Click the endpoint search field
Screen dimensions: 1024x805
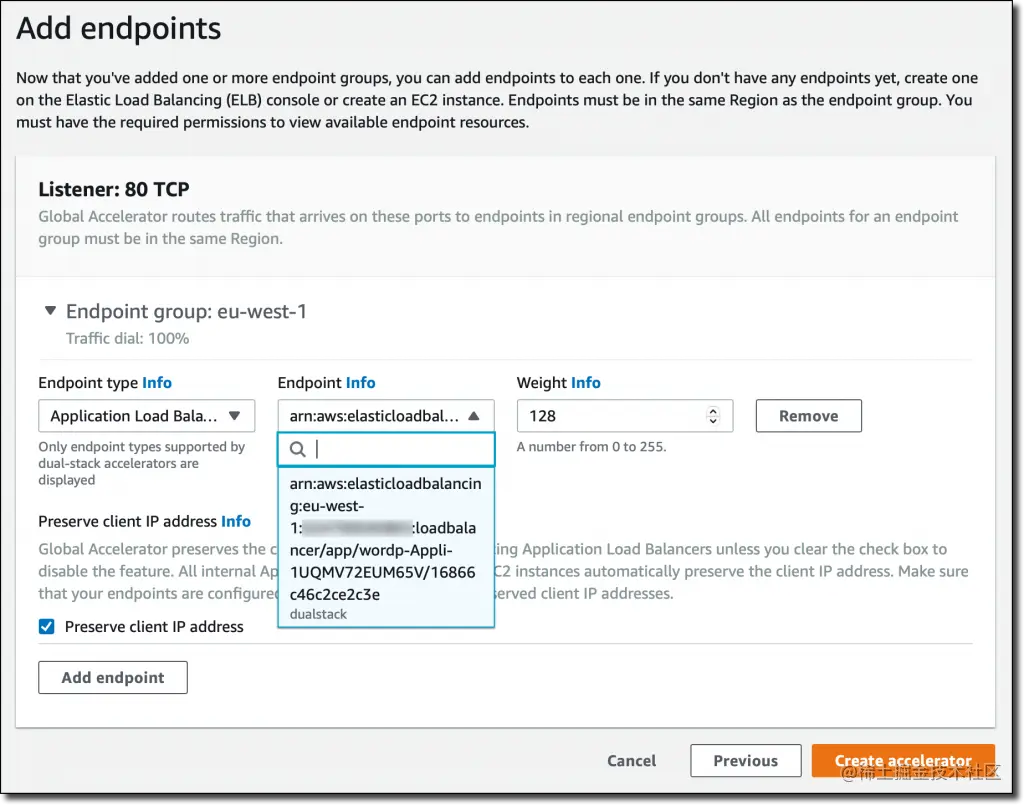pos(385,449)
